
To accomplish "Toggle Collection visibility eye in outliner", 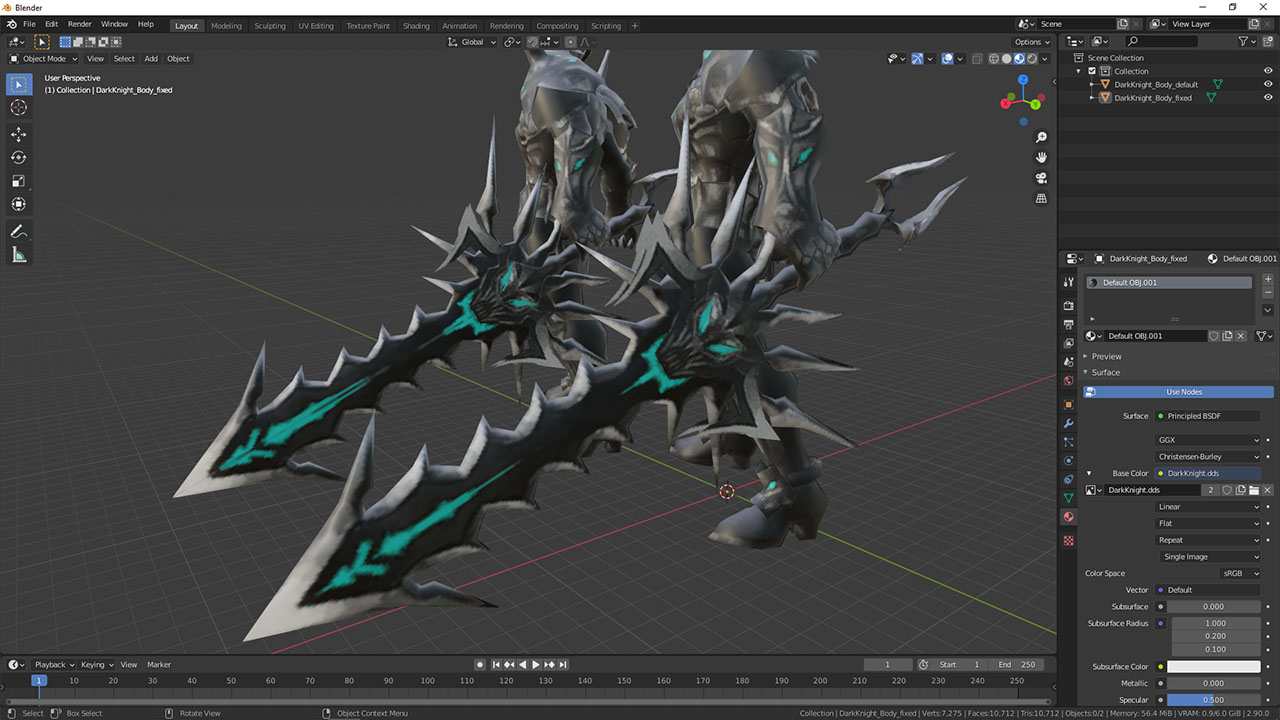I will point(1268,71).
